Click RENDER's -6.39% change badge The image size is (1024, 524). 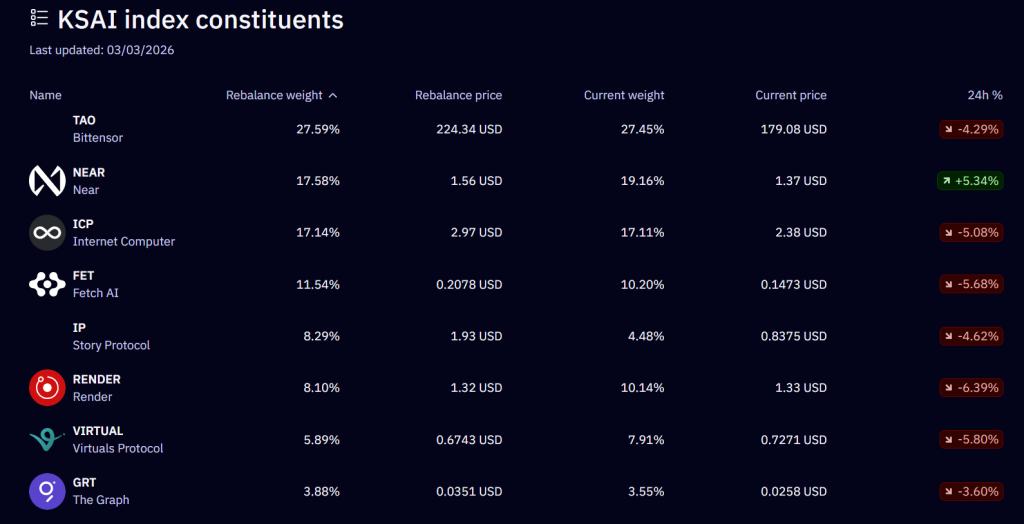[970, 388]
